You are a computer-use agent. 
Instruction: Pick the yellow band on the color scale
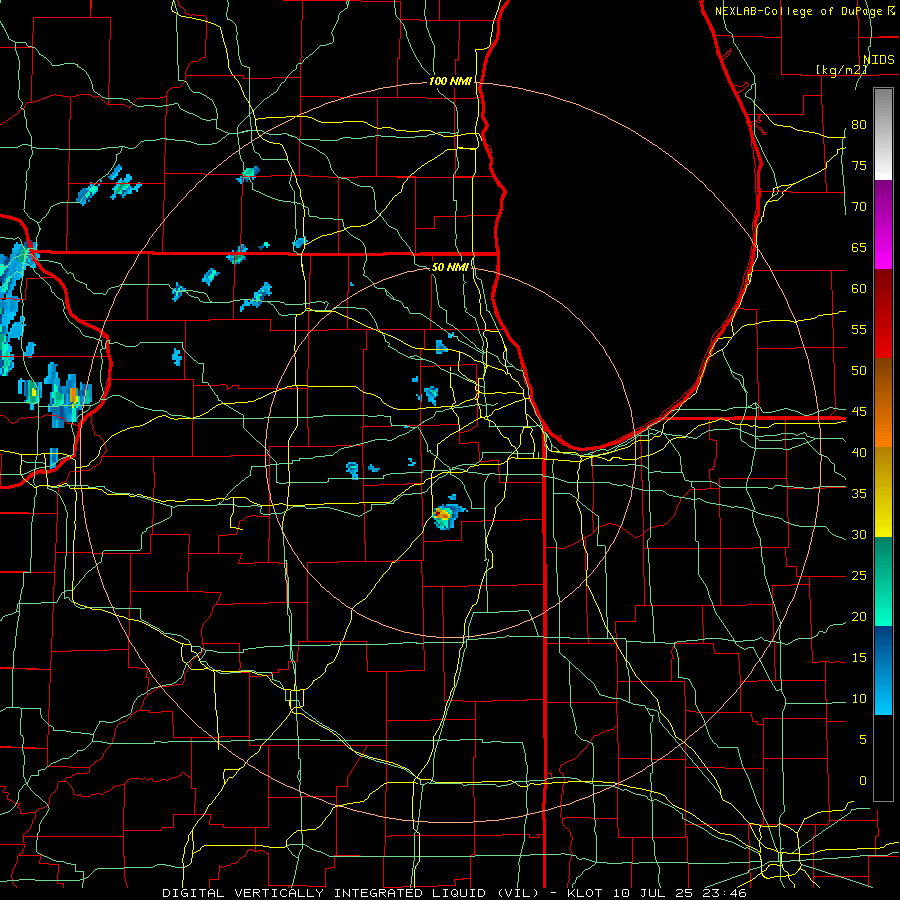883,492
